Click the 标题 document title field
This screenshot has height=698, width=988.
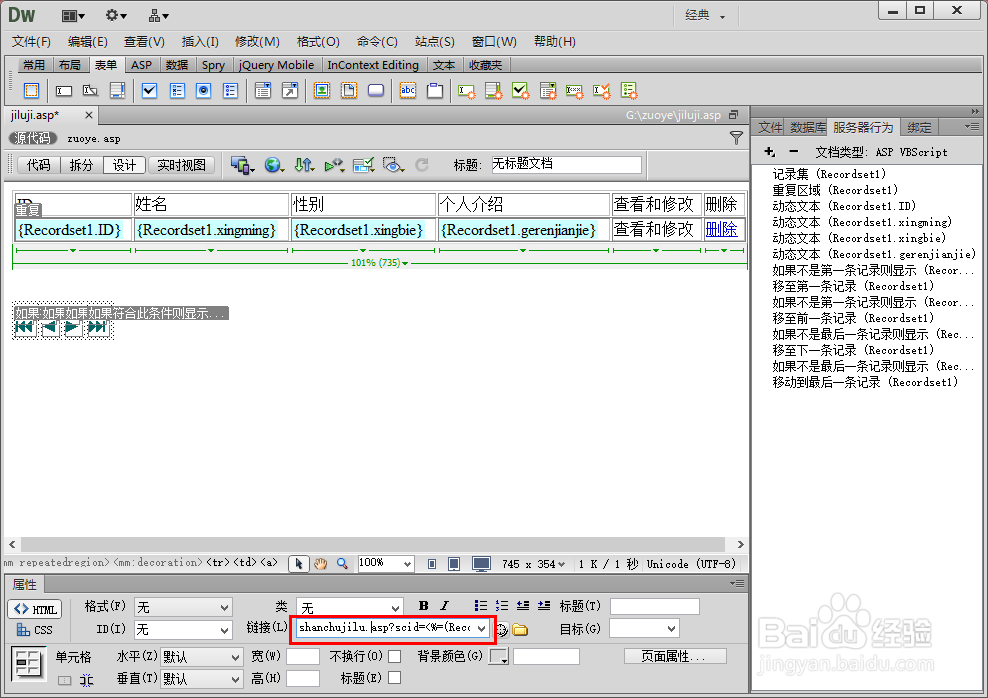click(566, 164)
